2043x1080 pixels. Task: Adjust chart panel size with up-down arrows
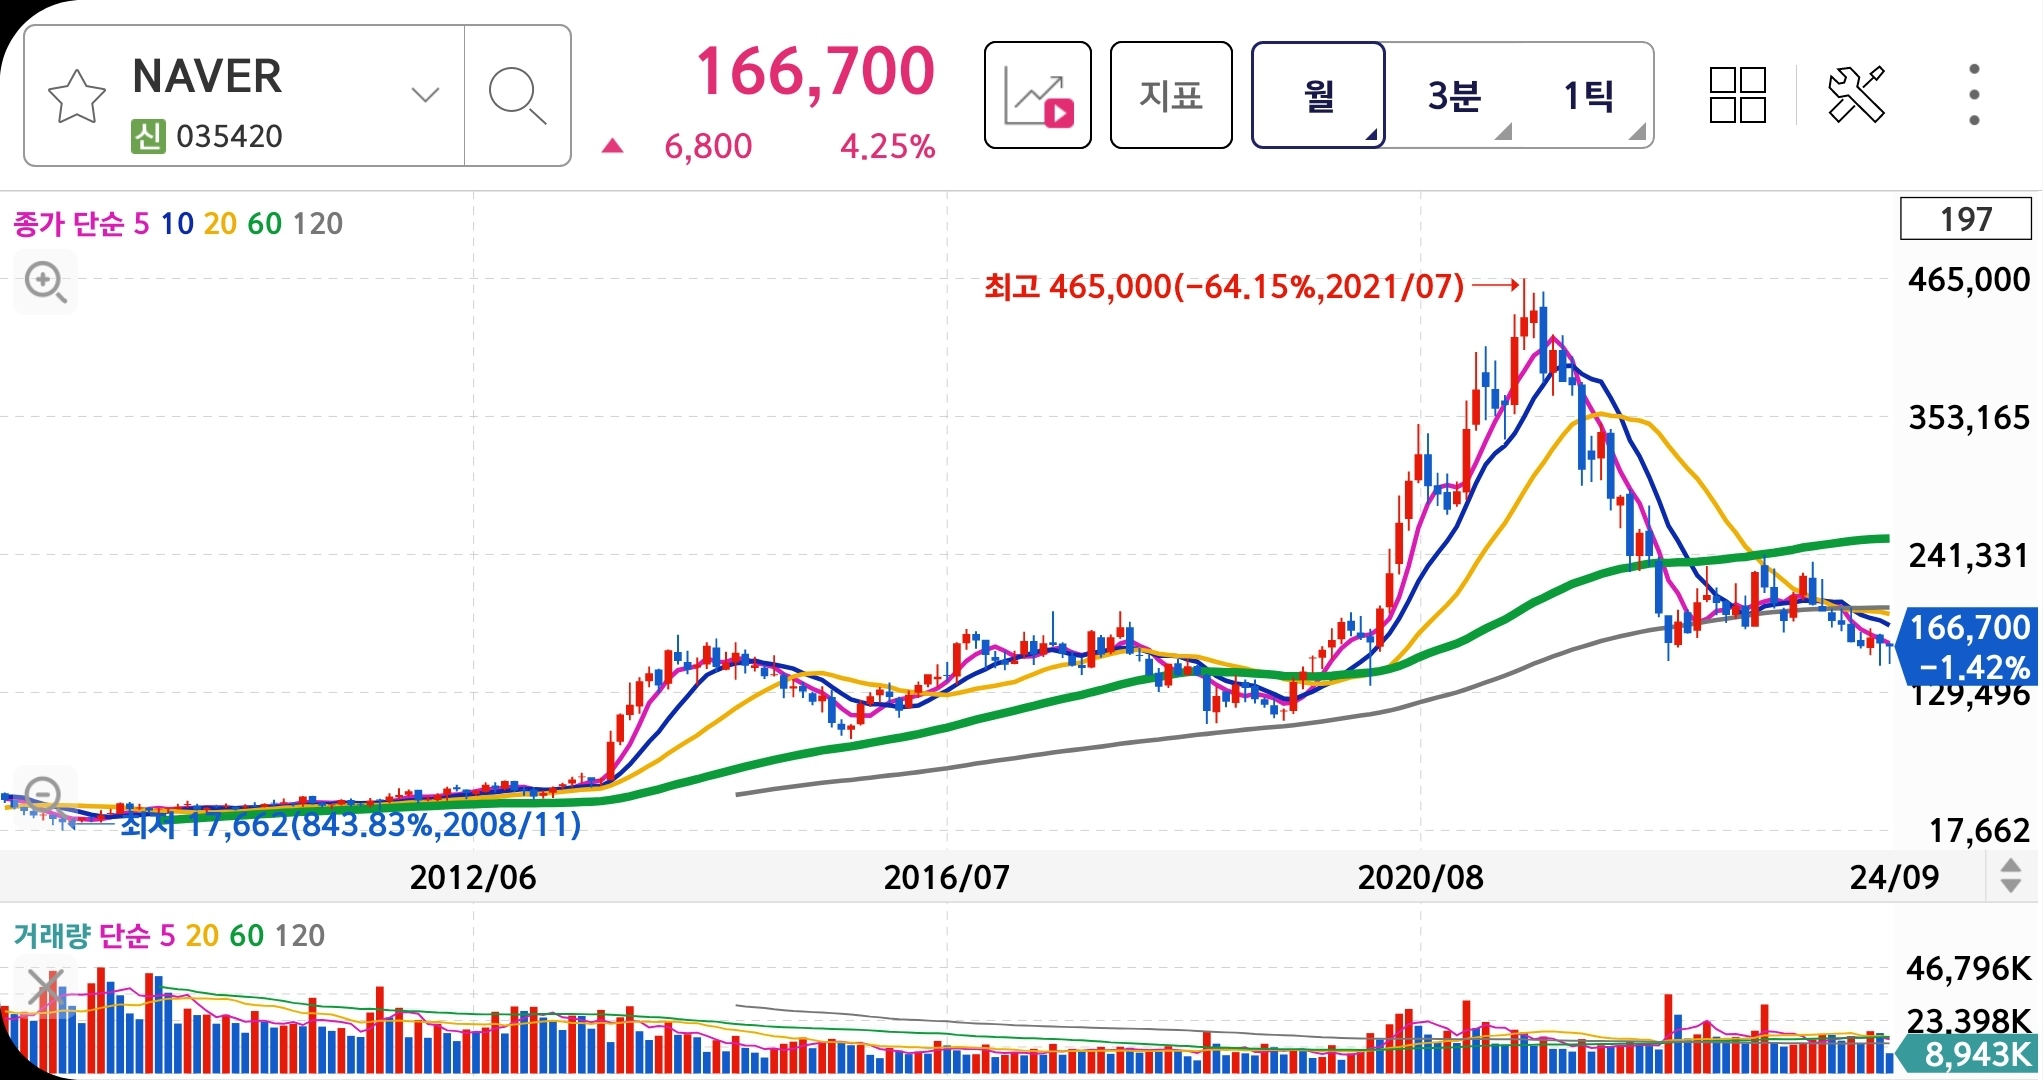click(x=2011, y=876)
